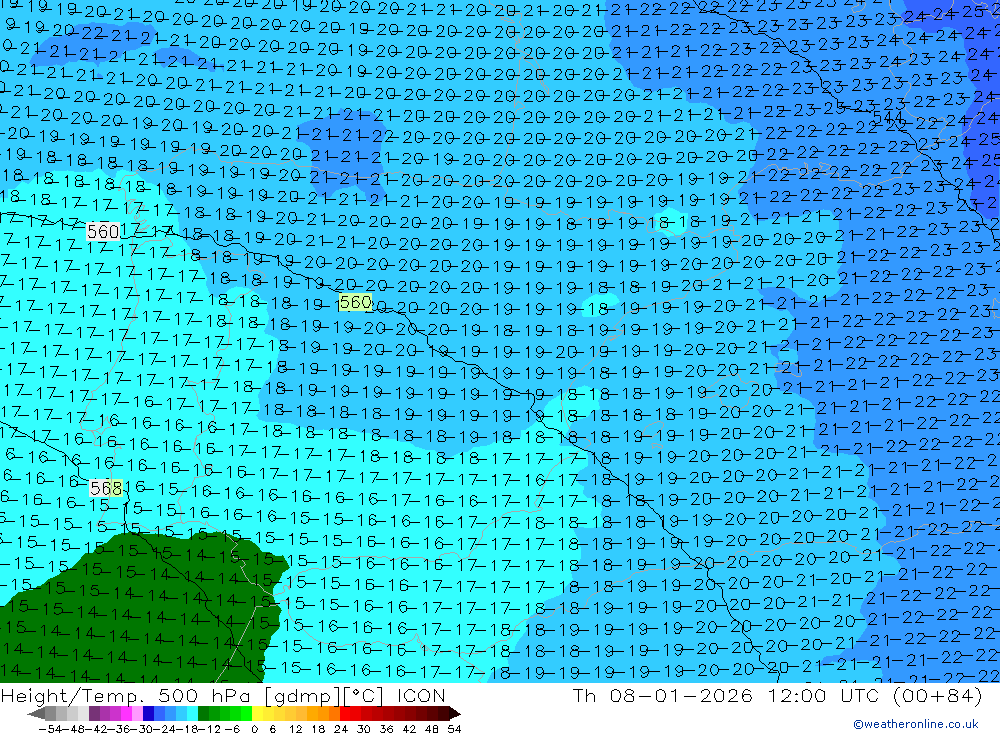Click the white-boxed 560 label near left edge

[103, 231]
